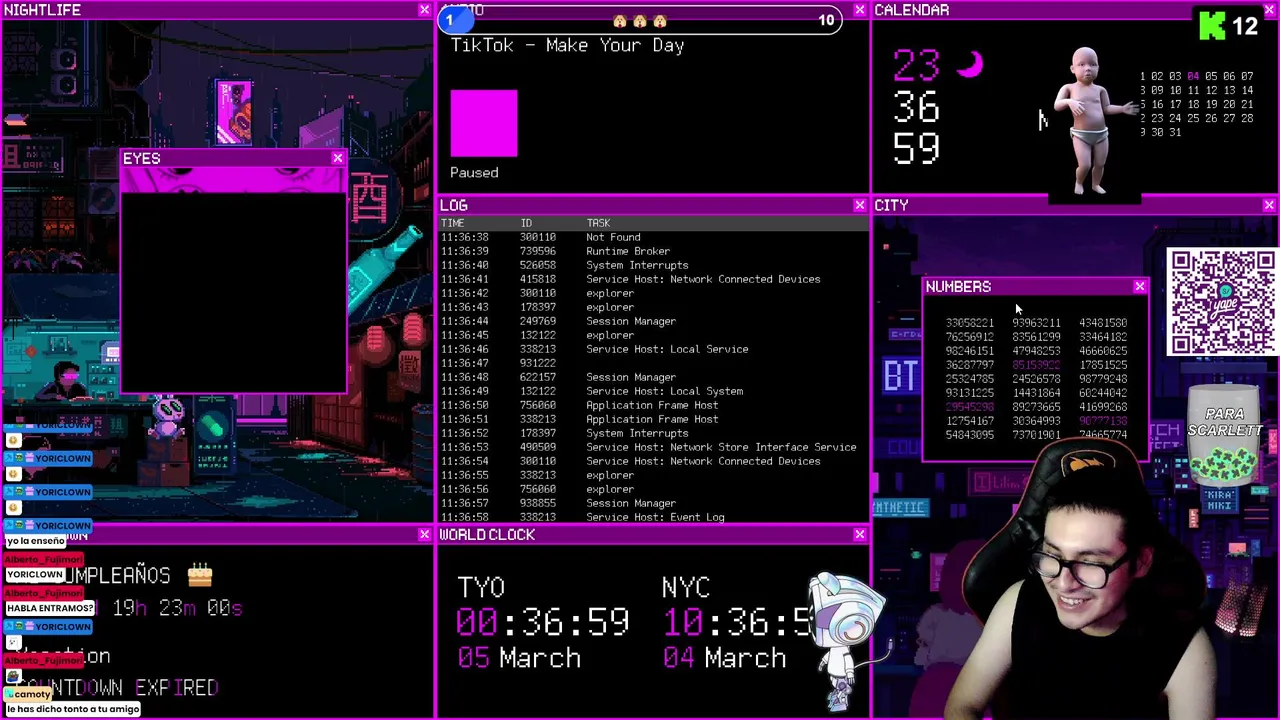
Task: Select 'Service Host: Network Store Interface Service' row
Action: [652, 447]
